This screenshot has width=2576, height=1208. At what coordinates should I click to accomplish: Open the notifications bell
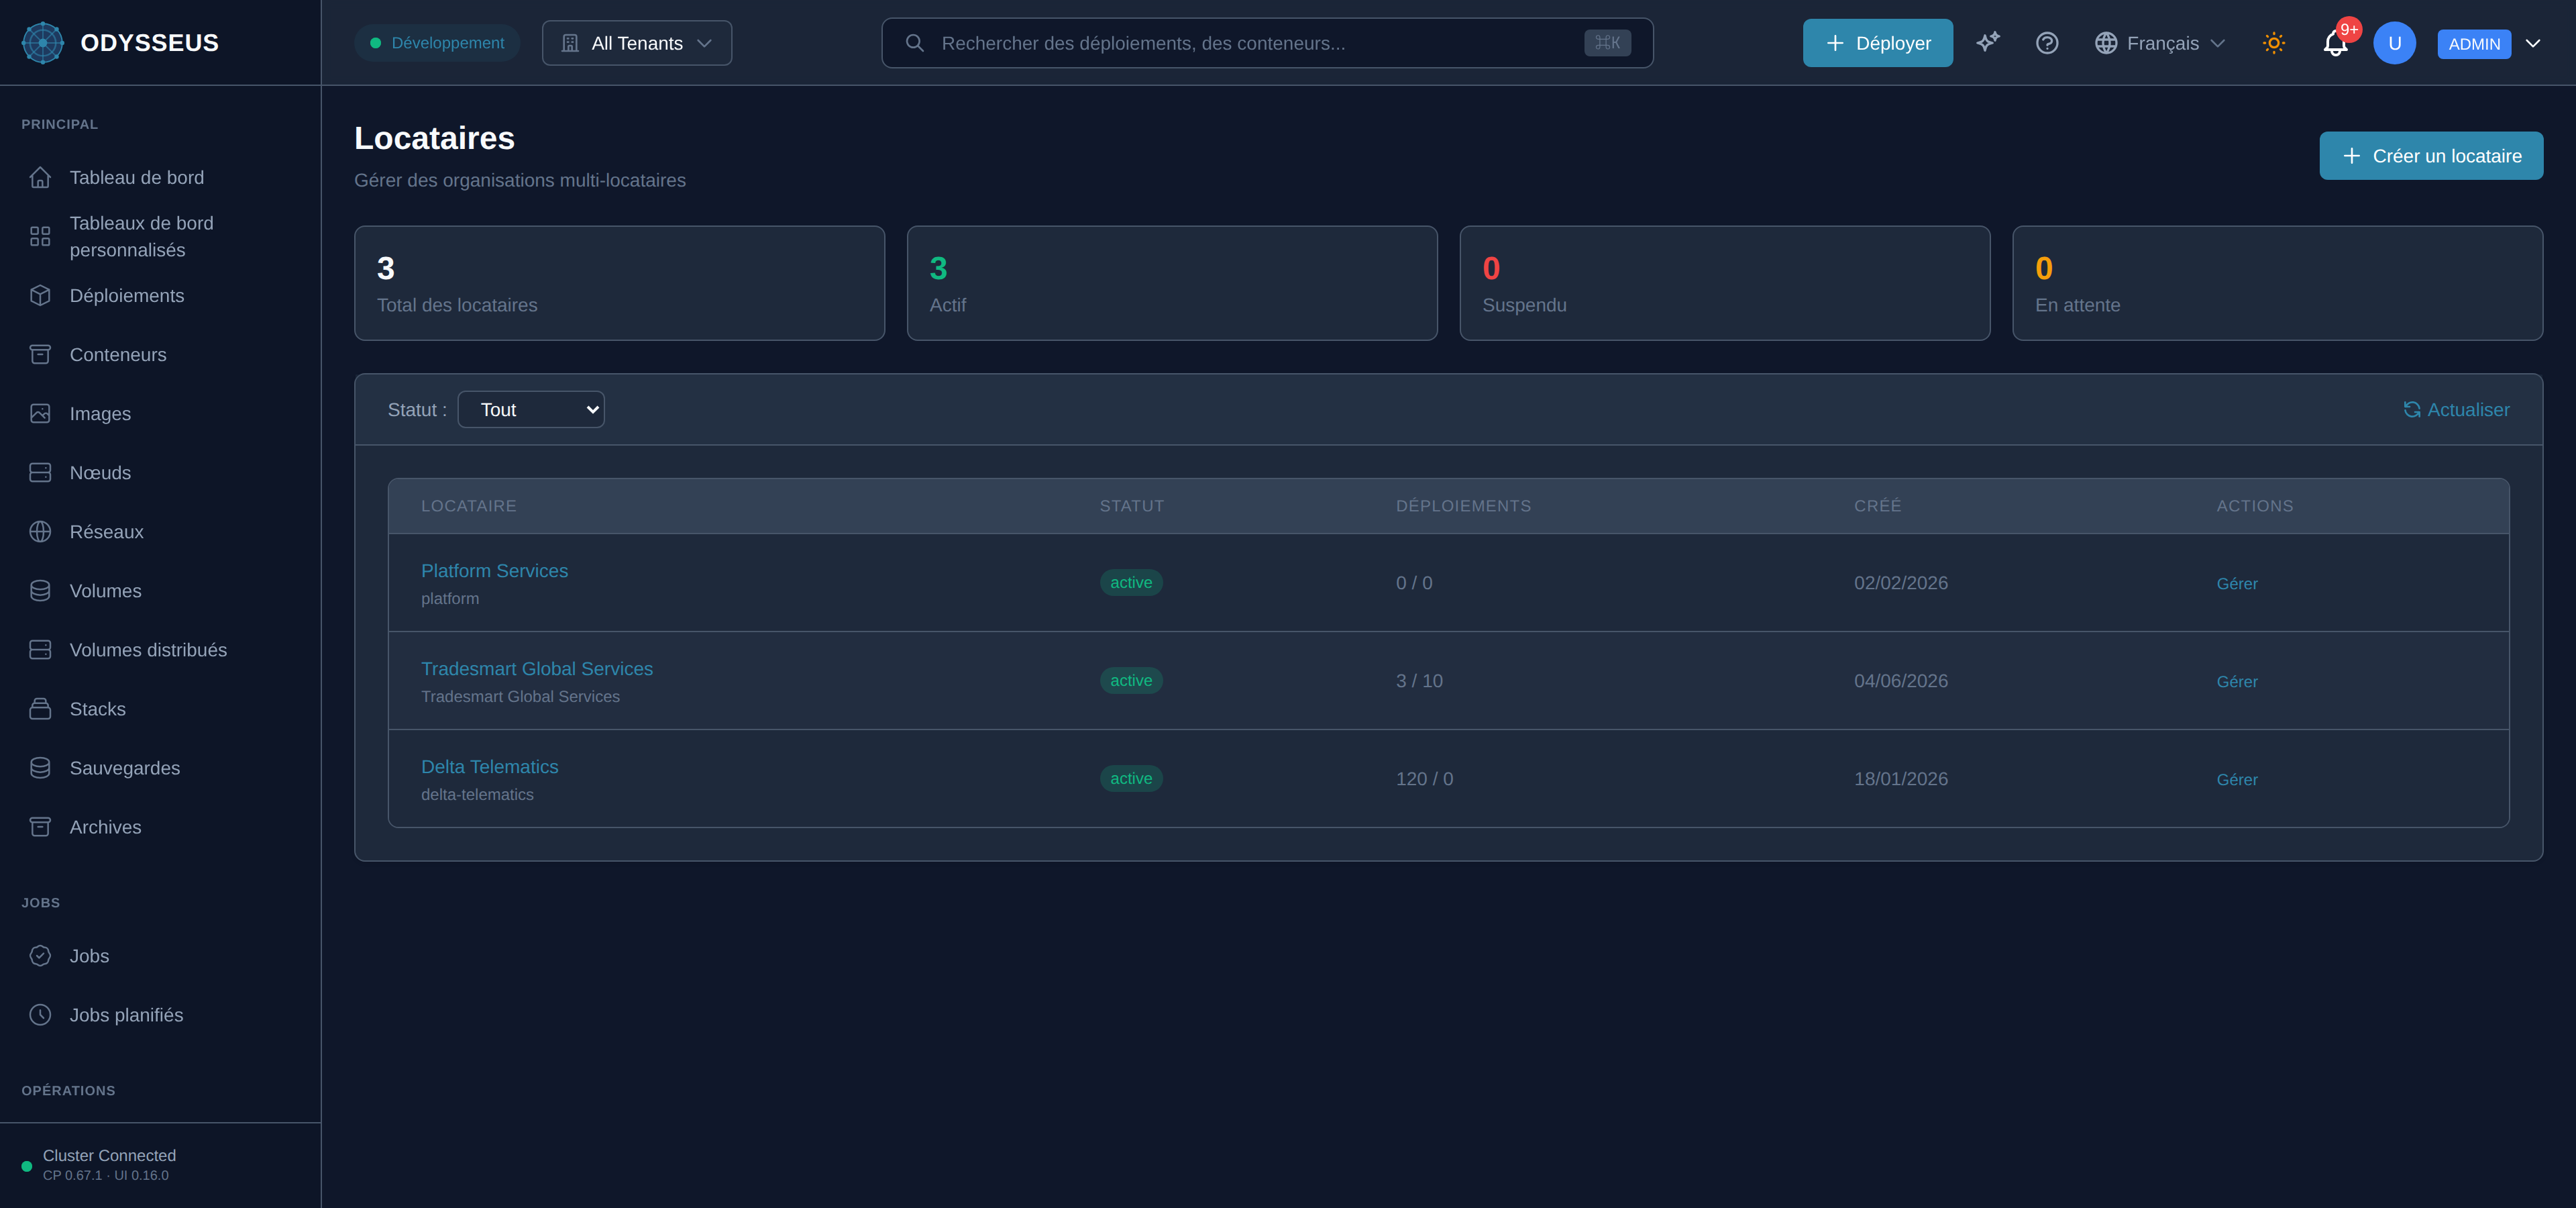pos(2335,43)
